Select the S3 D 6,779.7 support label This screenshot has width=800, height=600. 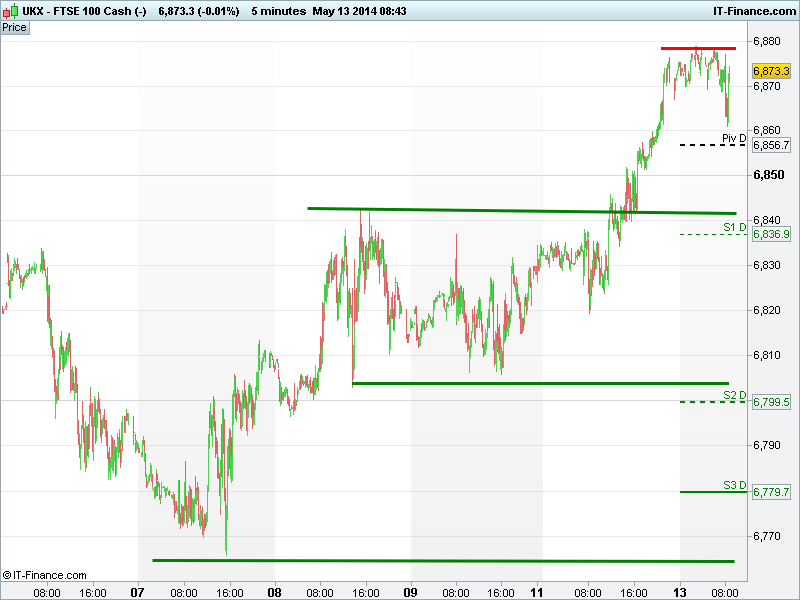[771, 492]
